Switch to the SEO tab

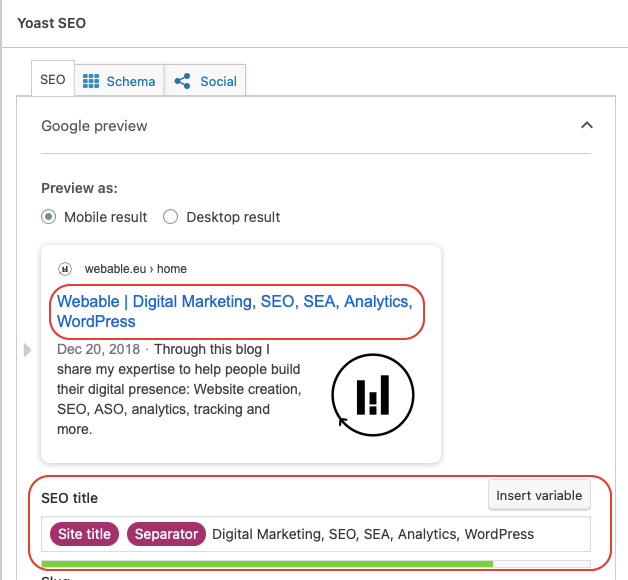[52, 79]
